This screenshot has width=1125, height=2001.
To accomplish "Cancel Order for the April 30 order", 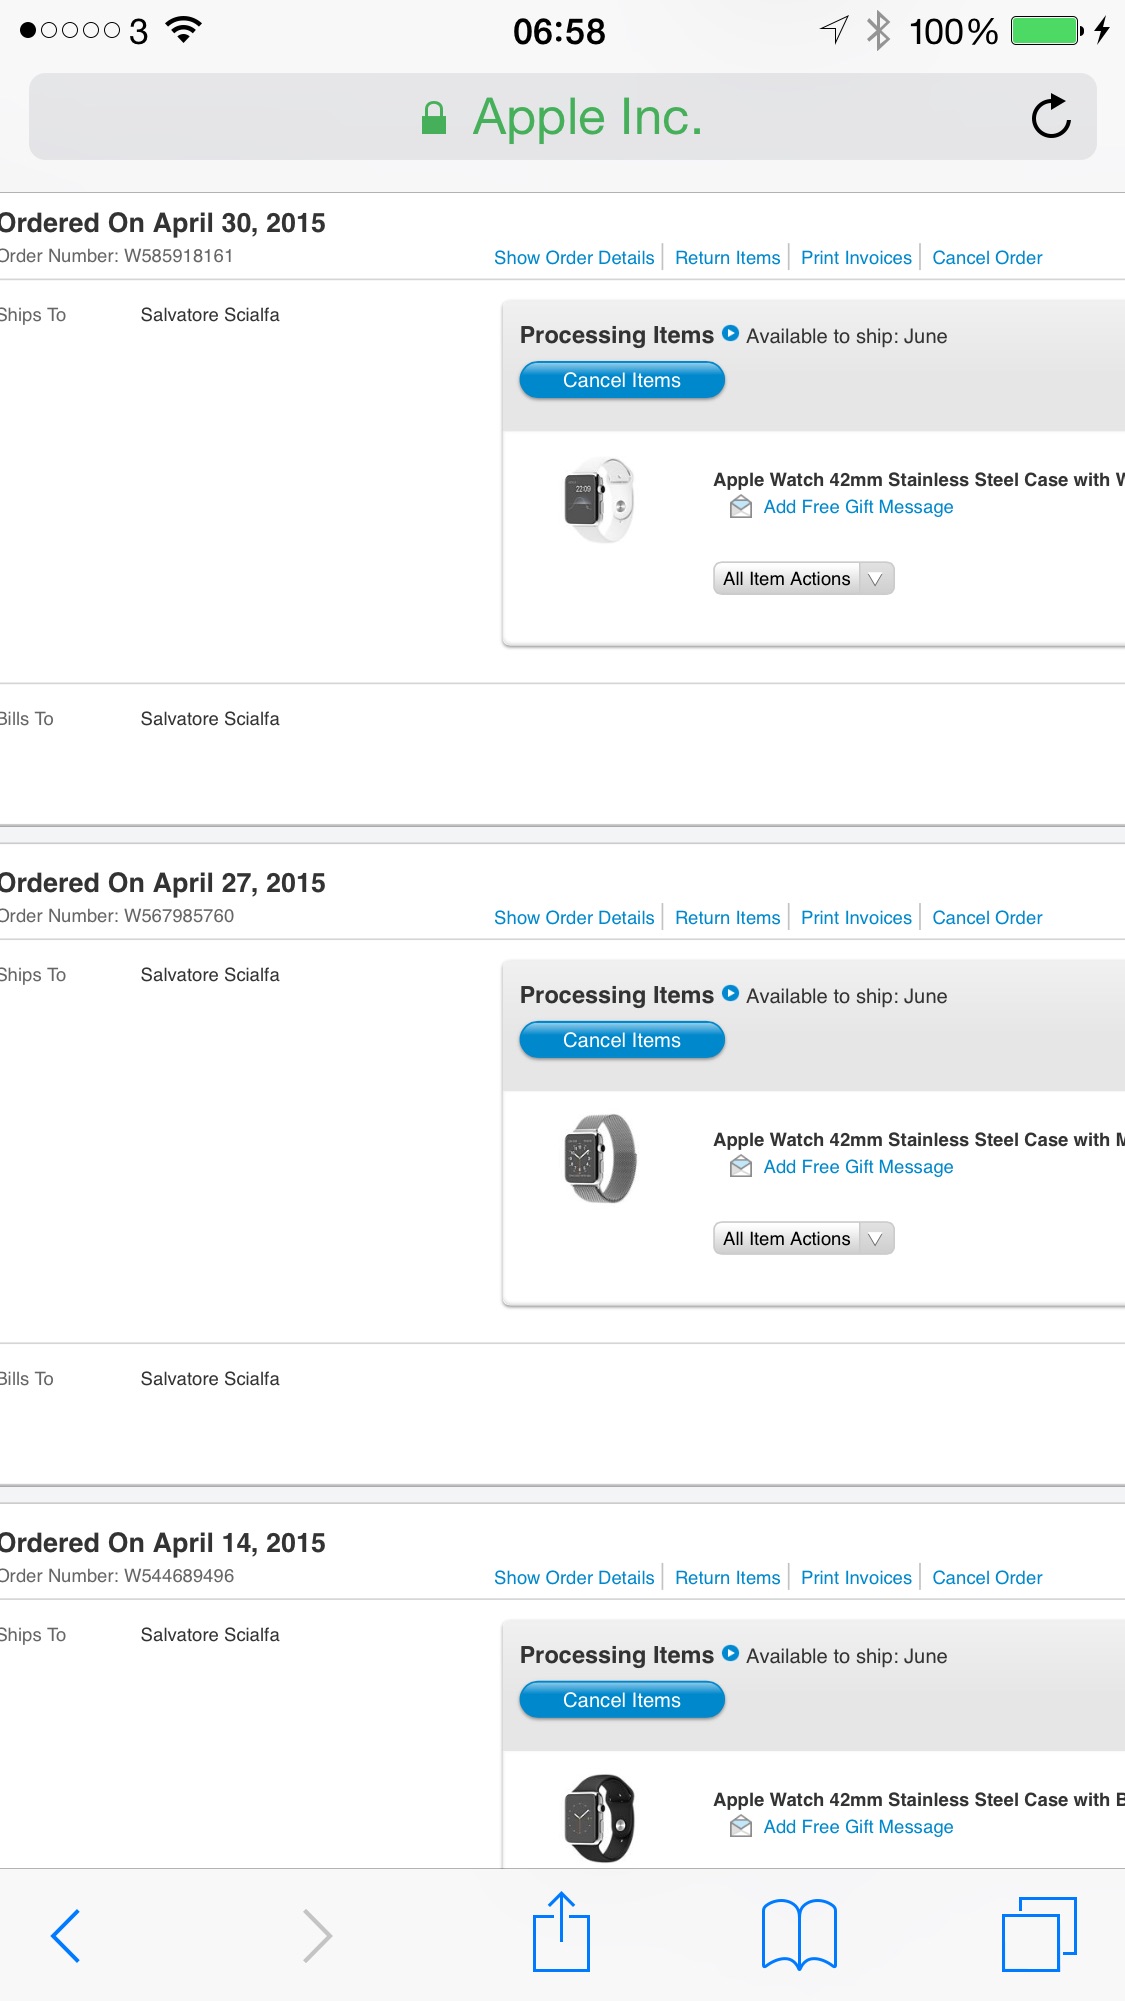I will 987,258.
